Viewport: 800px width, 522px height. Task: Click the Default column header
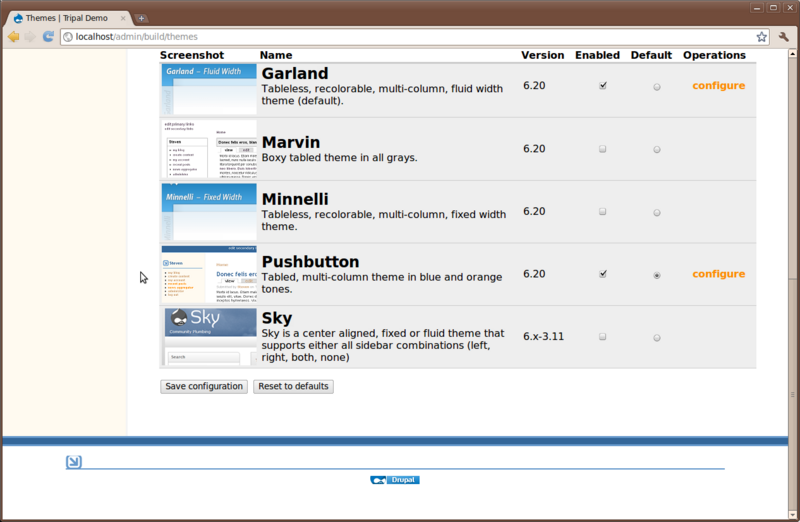click(x=651, y=55)
